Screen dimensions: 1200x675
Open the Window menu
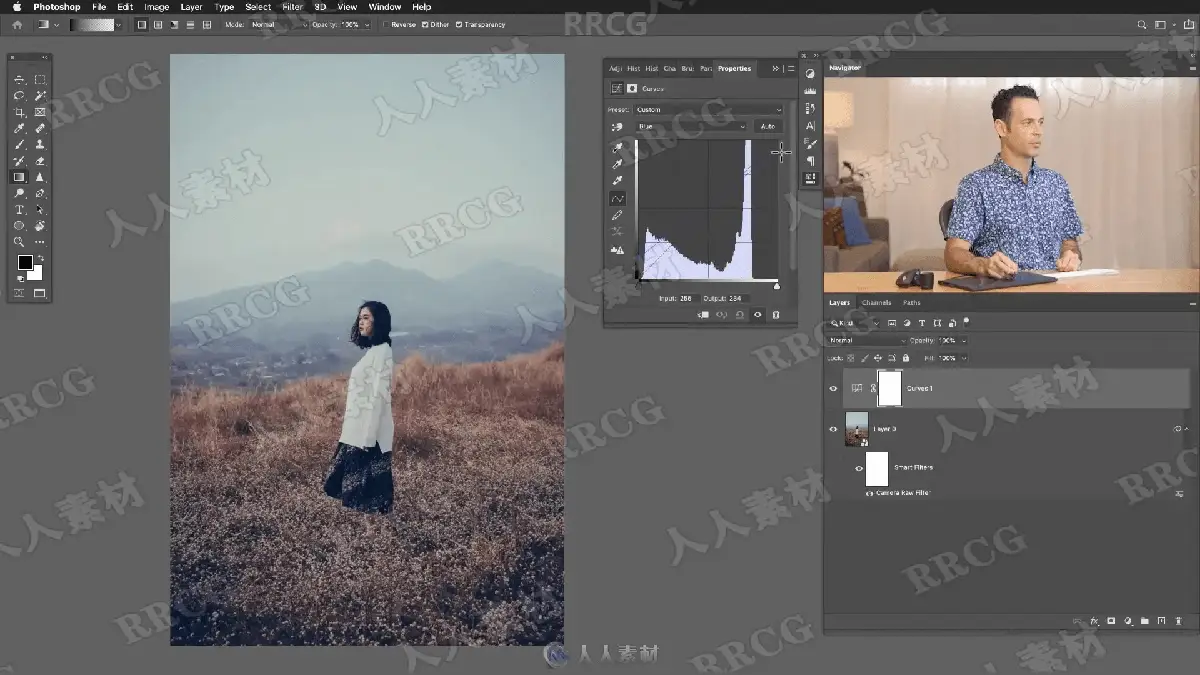point(385,7)
